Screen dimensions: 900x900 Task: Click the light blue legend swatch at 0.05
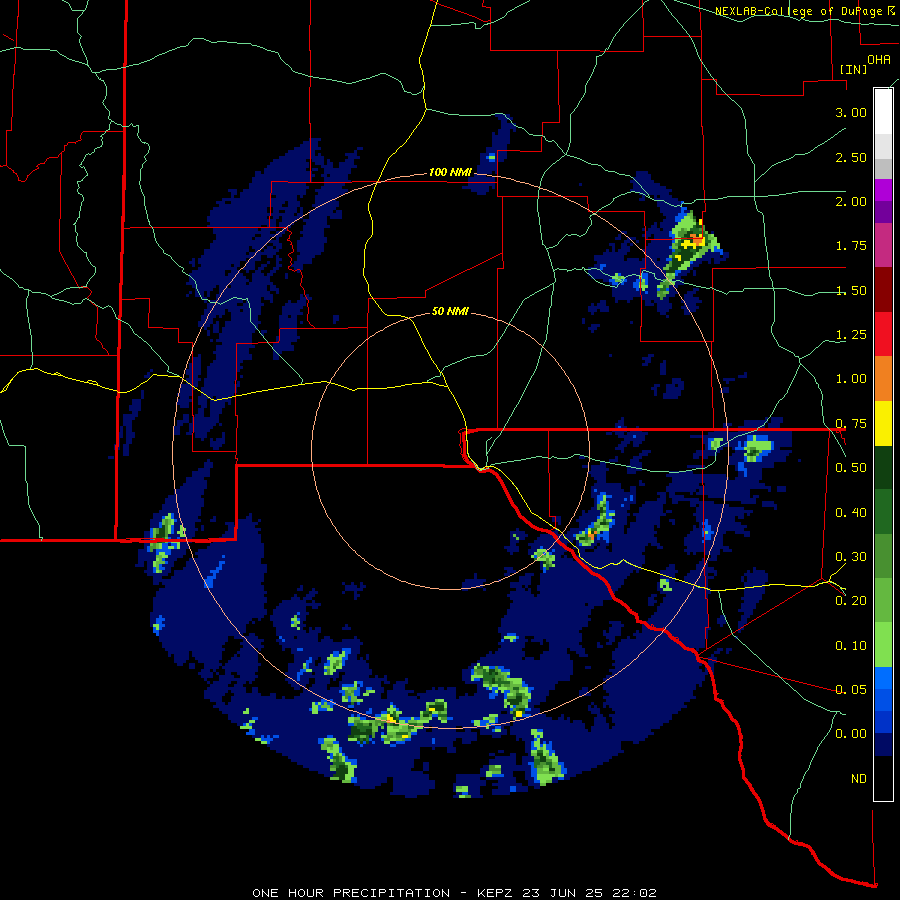click(883, 678)
